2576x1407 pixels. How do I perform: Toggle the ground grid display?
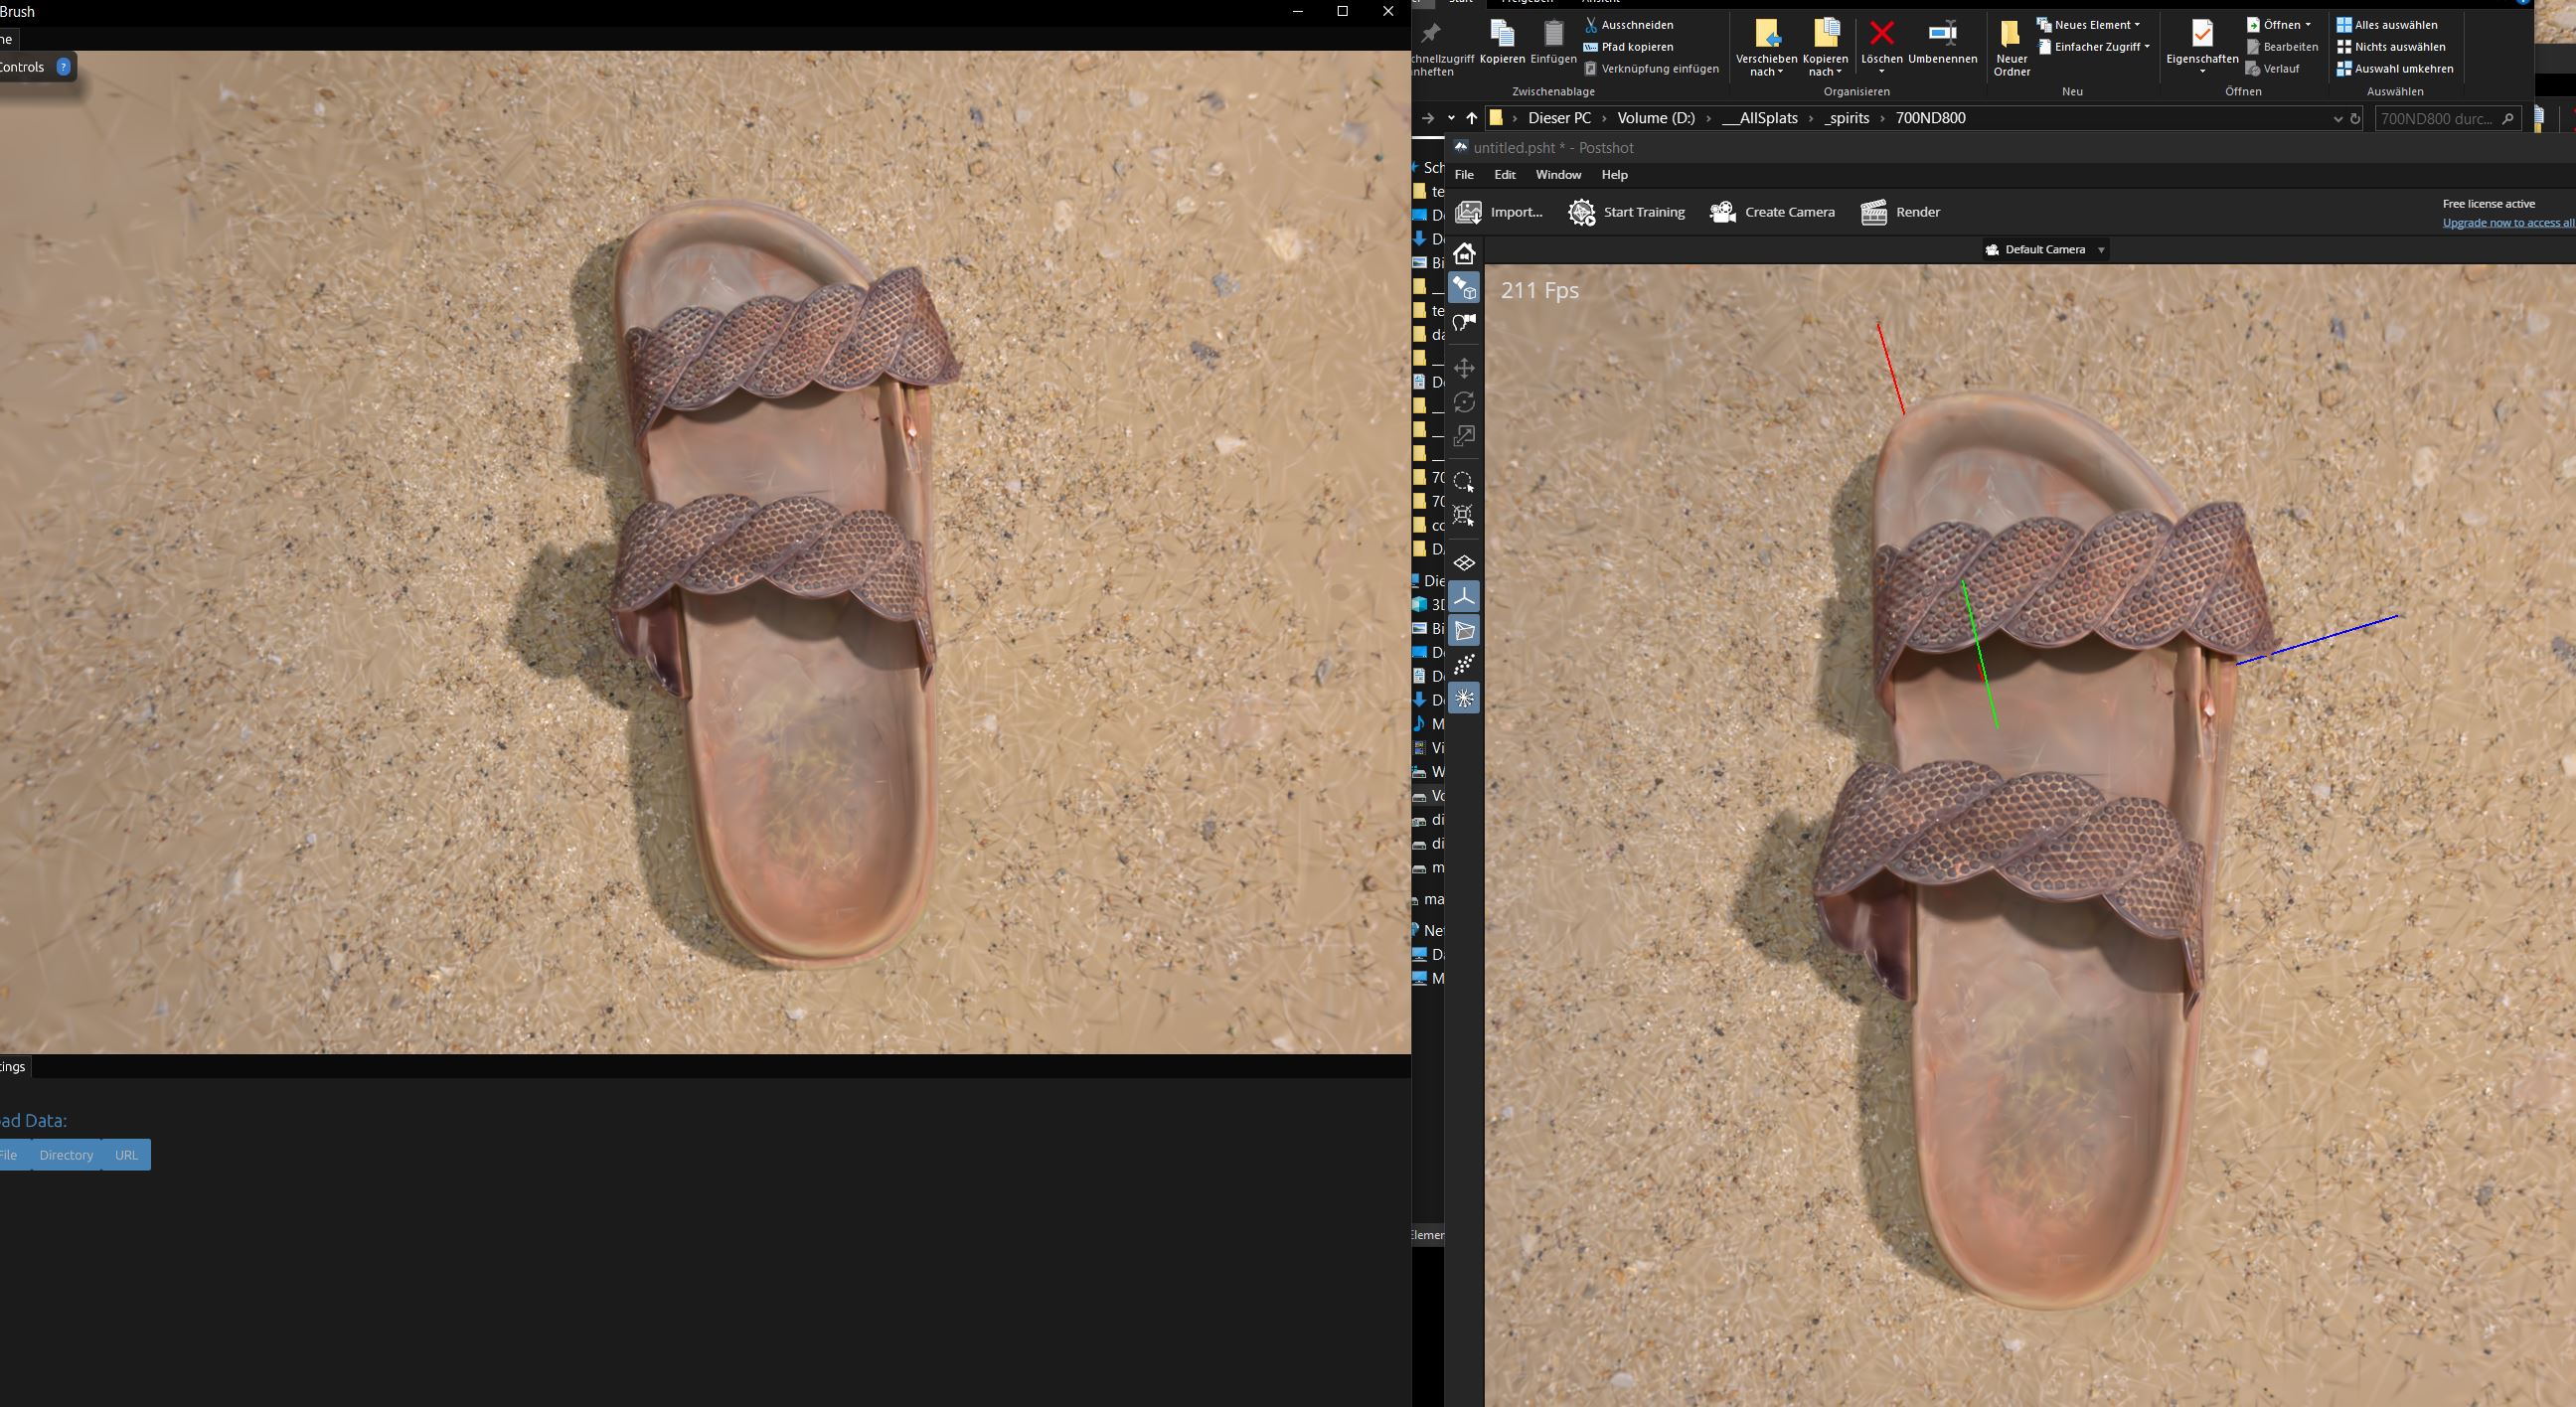(x=1464, y=563)
